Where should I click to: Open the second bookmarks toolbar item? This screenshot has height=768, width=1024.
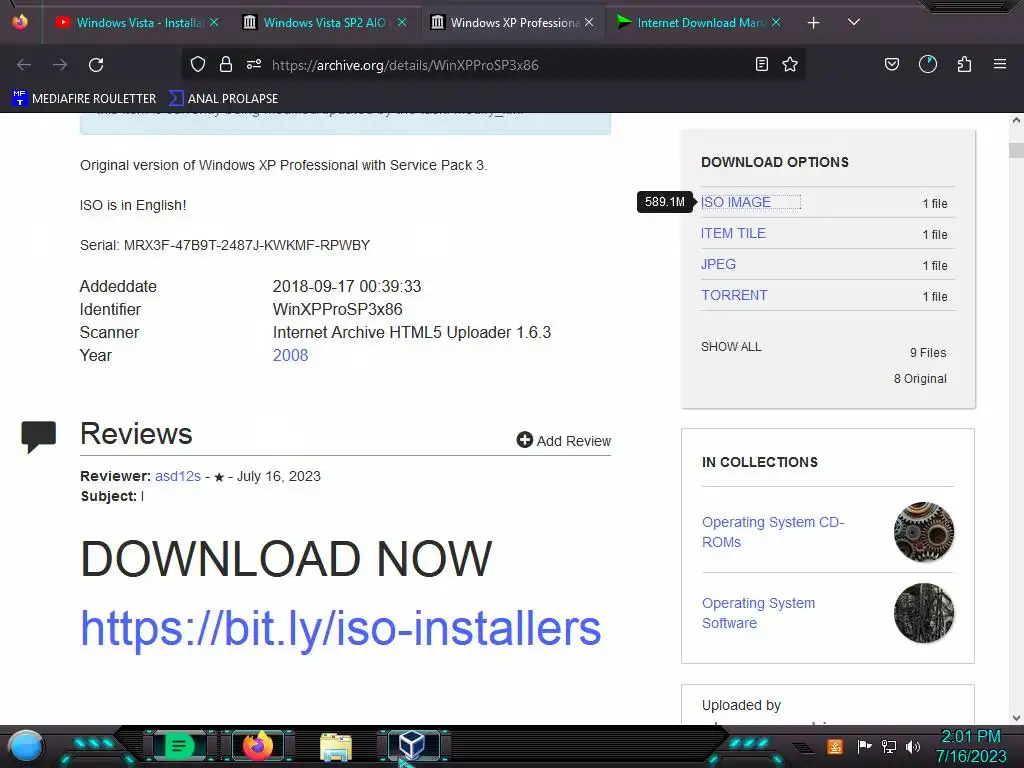224,99
